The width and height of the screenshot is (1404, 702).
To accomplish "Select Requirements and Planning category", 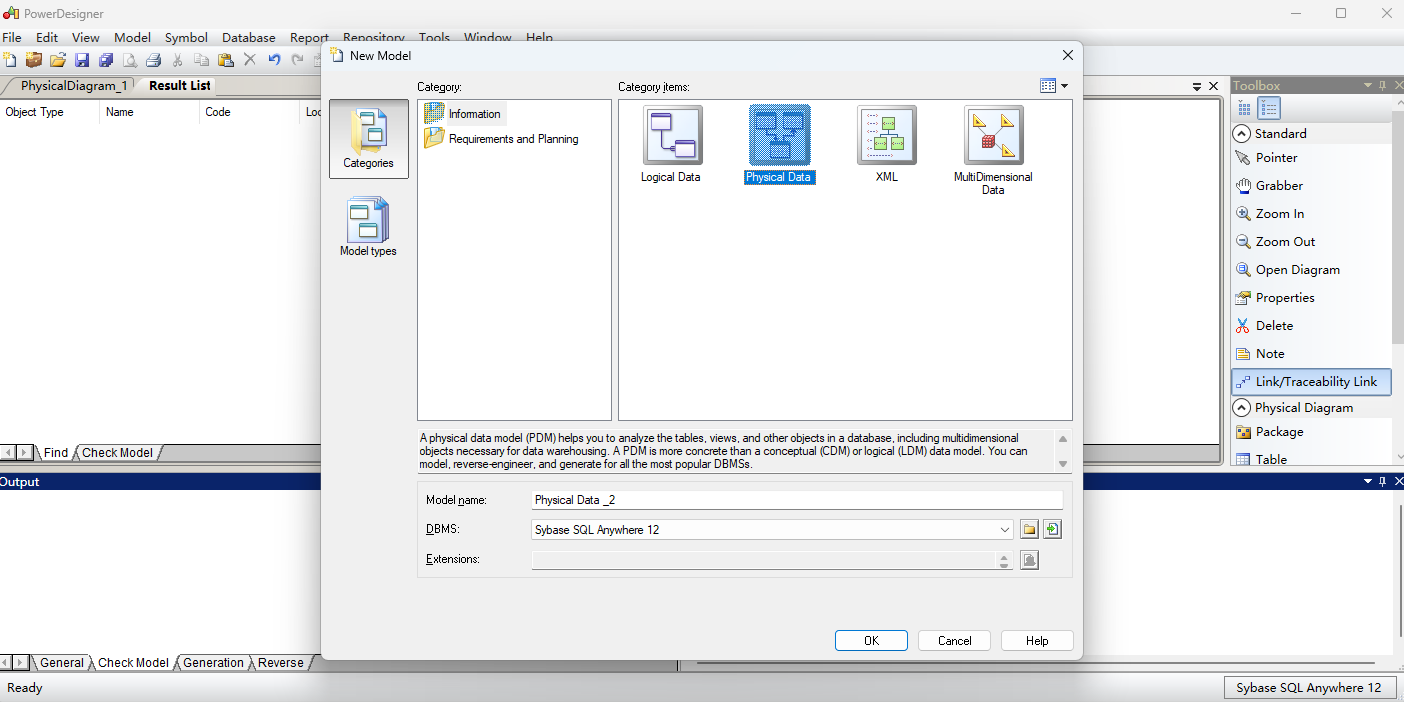I will tap(513, 139).
